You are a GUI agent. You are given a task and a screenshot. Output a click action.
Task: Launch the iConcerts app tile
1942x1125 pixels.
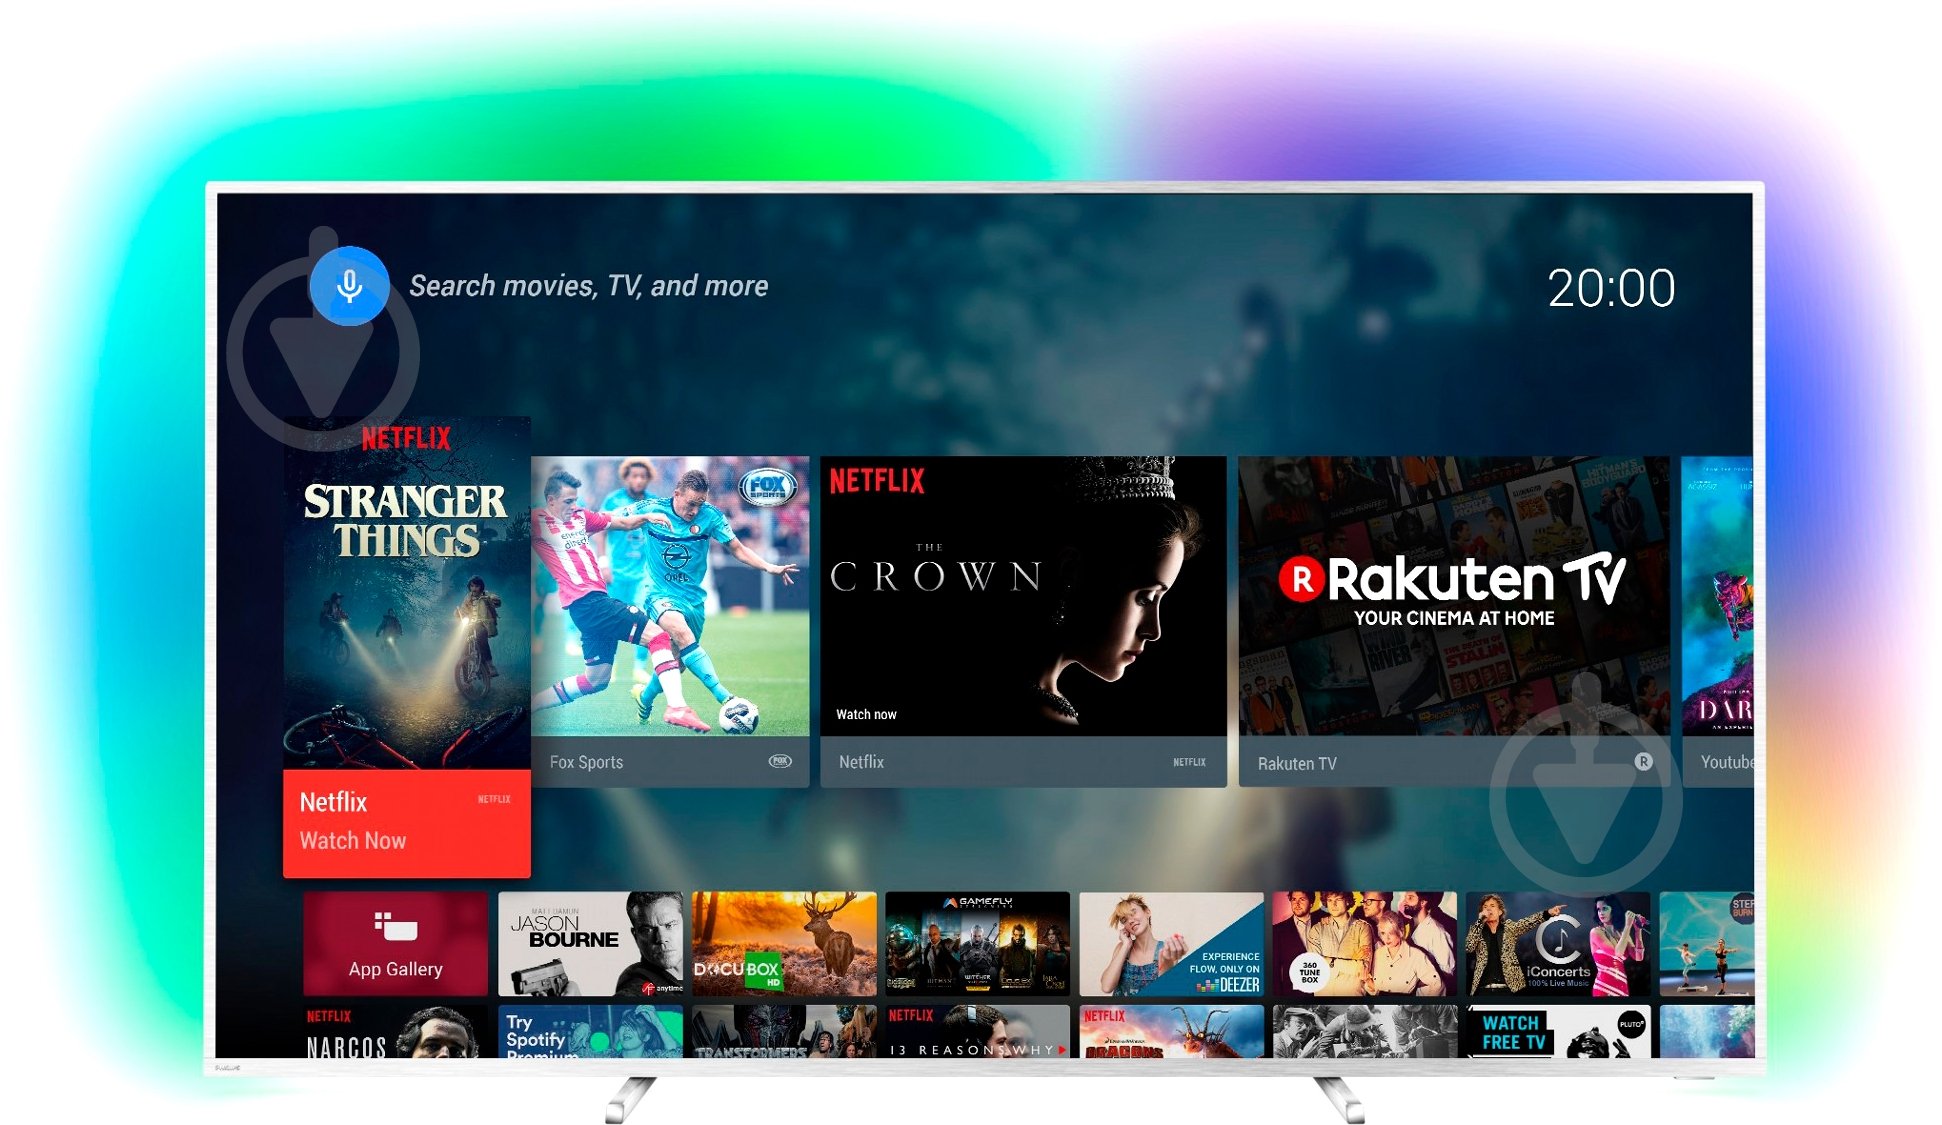click(1557, 943)
